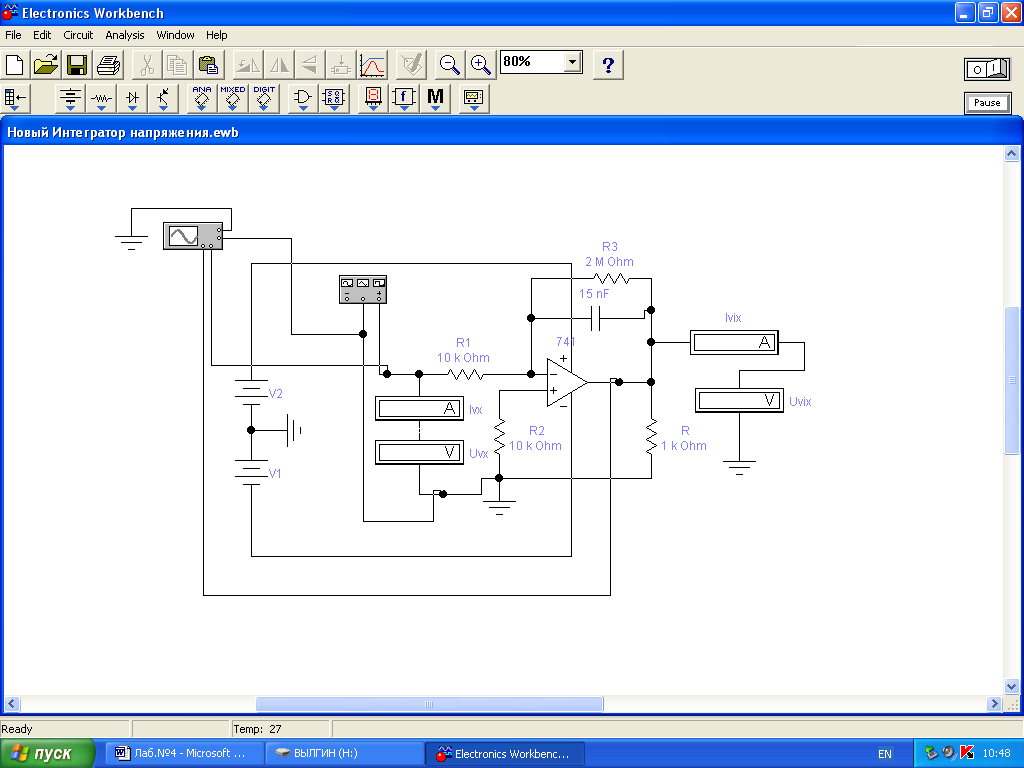Select battery V1
Viewport: 1024px width, 768px height.
tap(251, 472)
